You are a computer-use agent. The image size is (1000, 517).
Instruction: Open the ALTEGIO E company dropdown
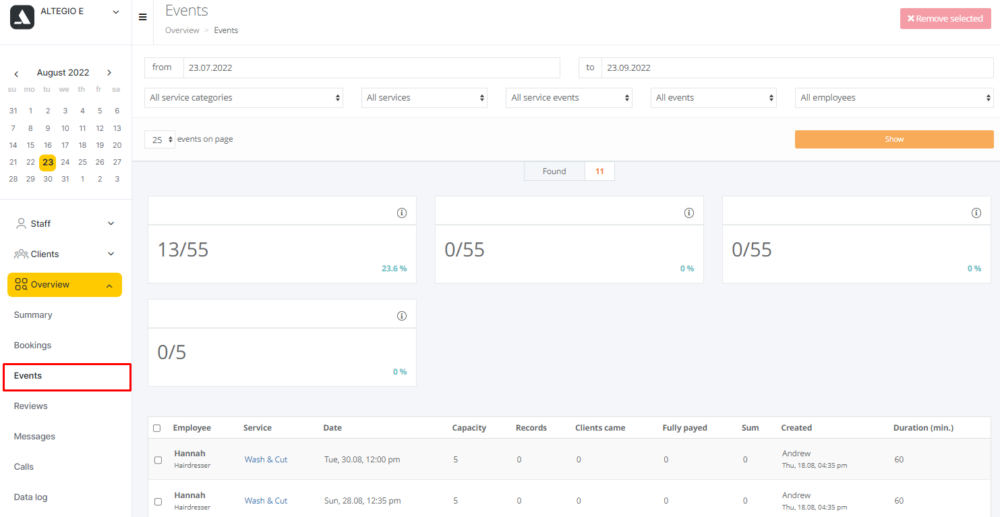115,12
